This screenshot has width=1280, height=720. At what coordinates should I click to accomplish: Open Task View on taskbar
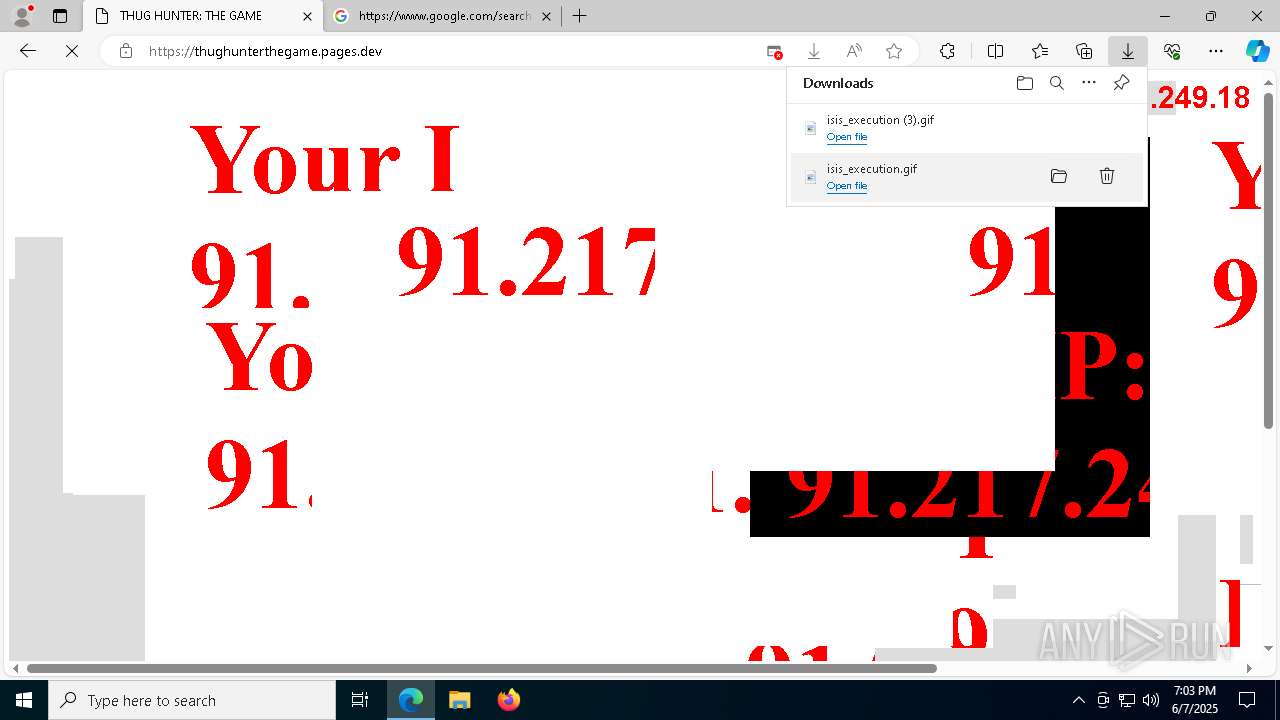[360, 700]
